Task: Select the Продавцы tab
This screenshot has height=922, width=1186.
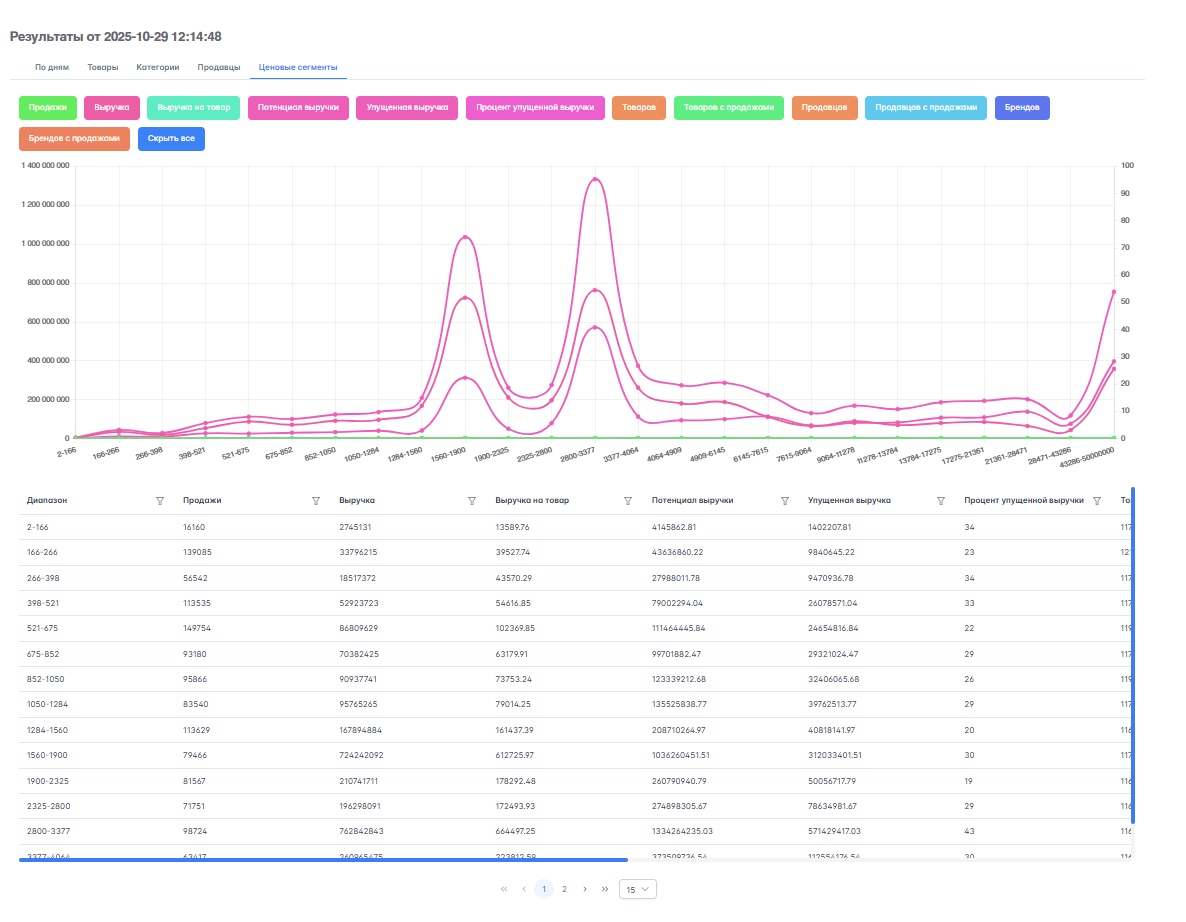Action: (218, 67)
